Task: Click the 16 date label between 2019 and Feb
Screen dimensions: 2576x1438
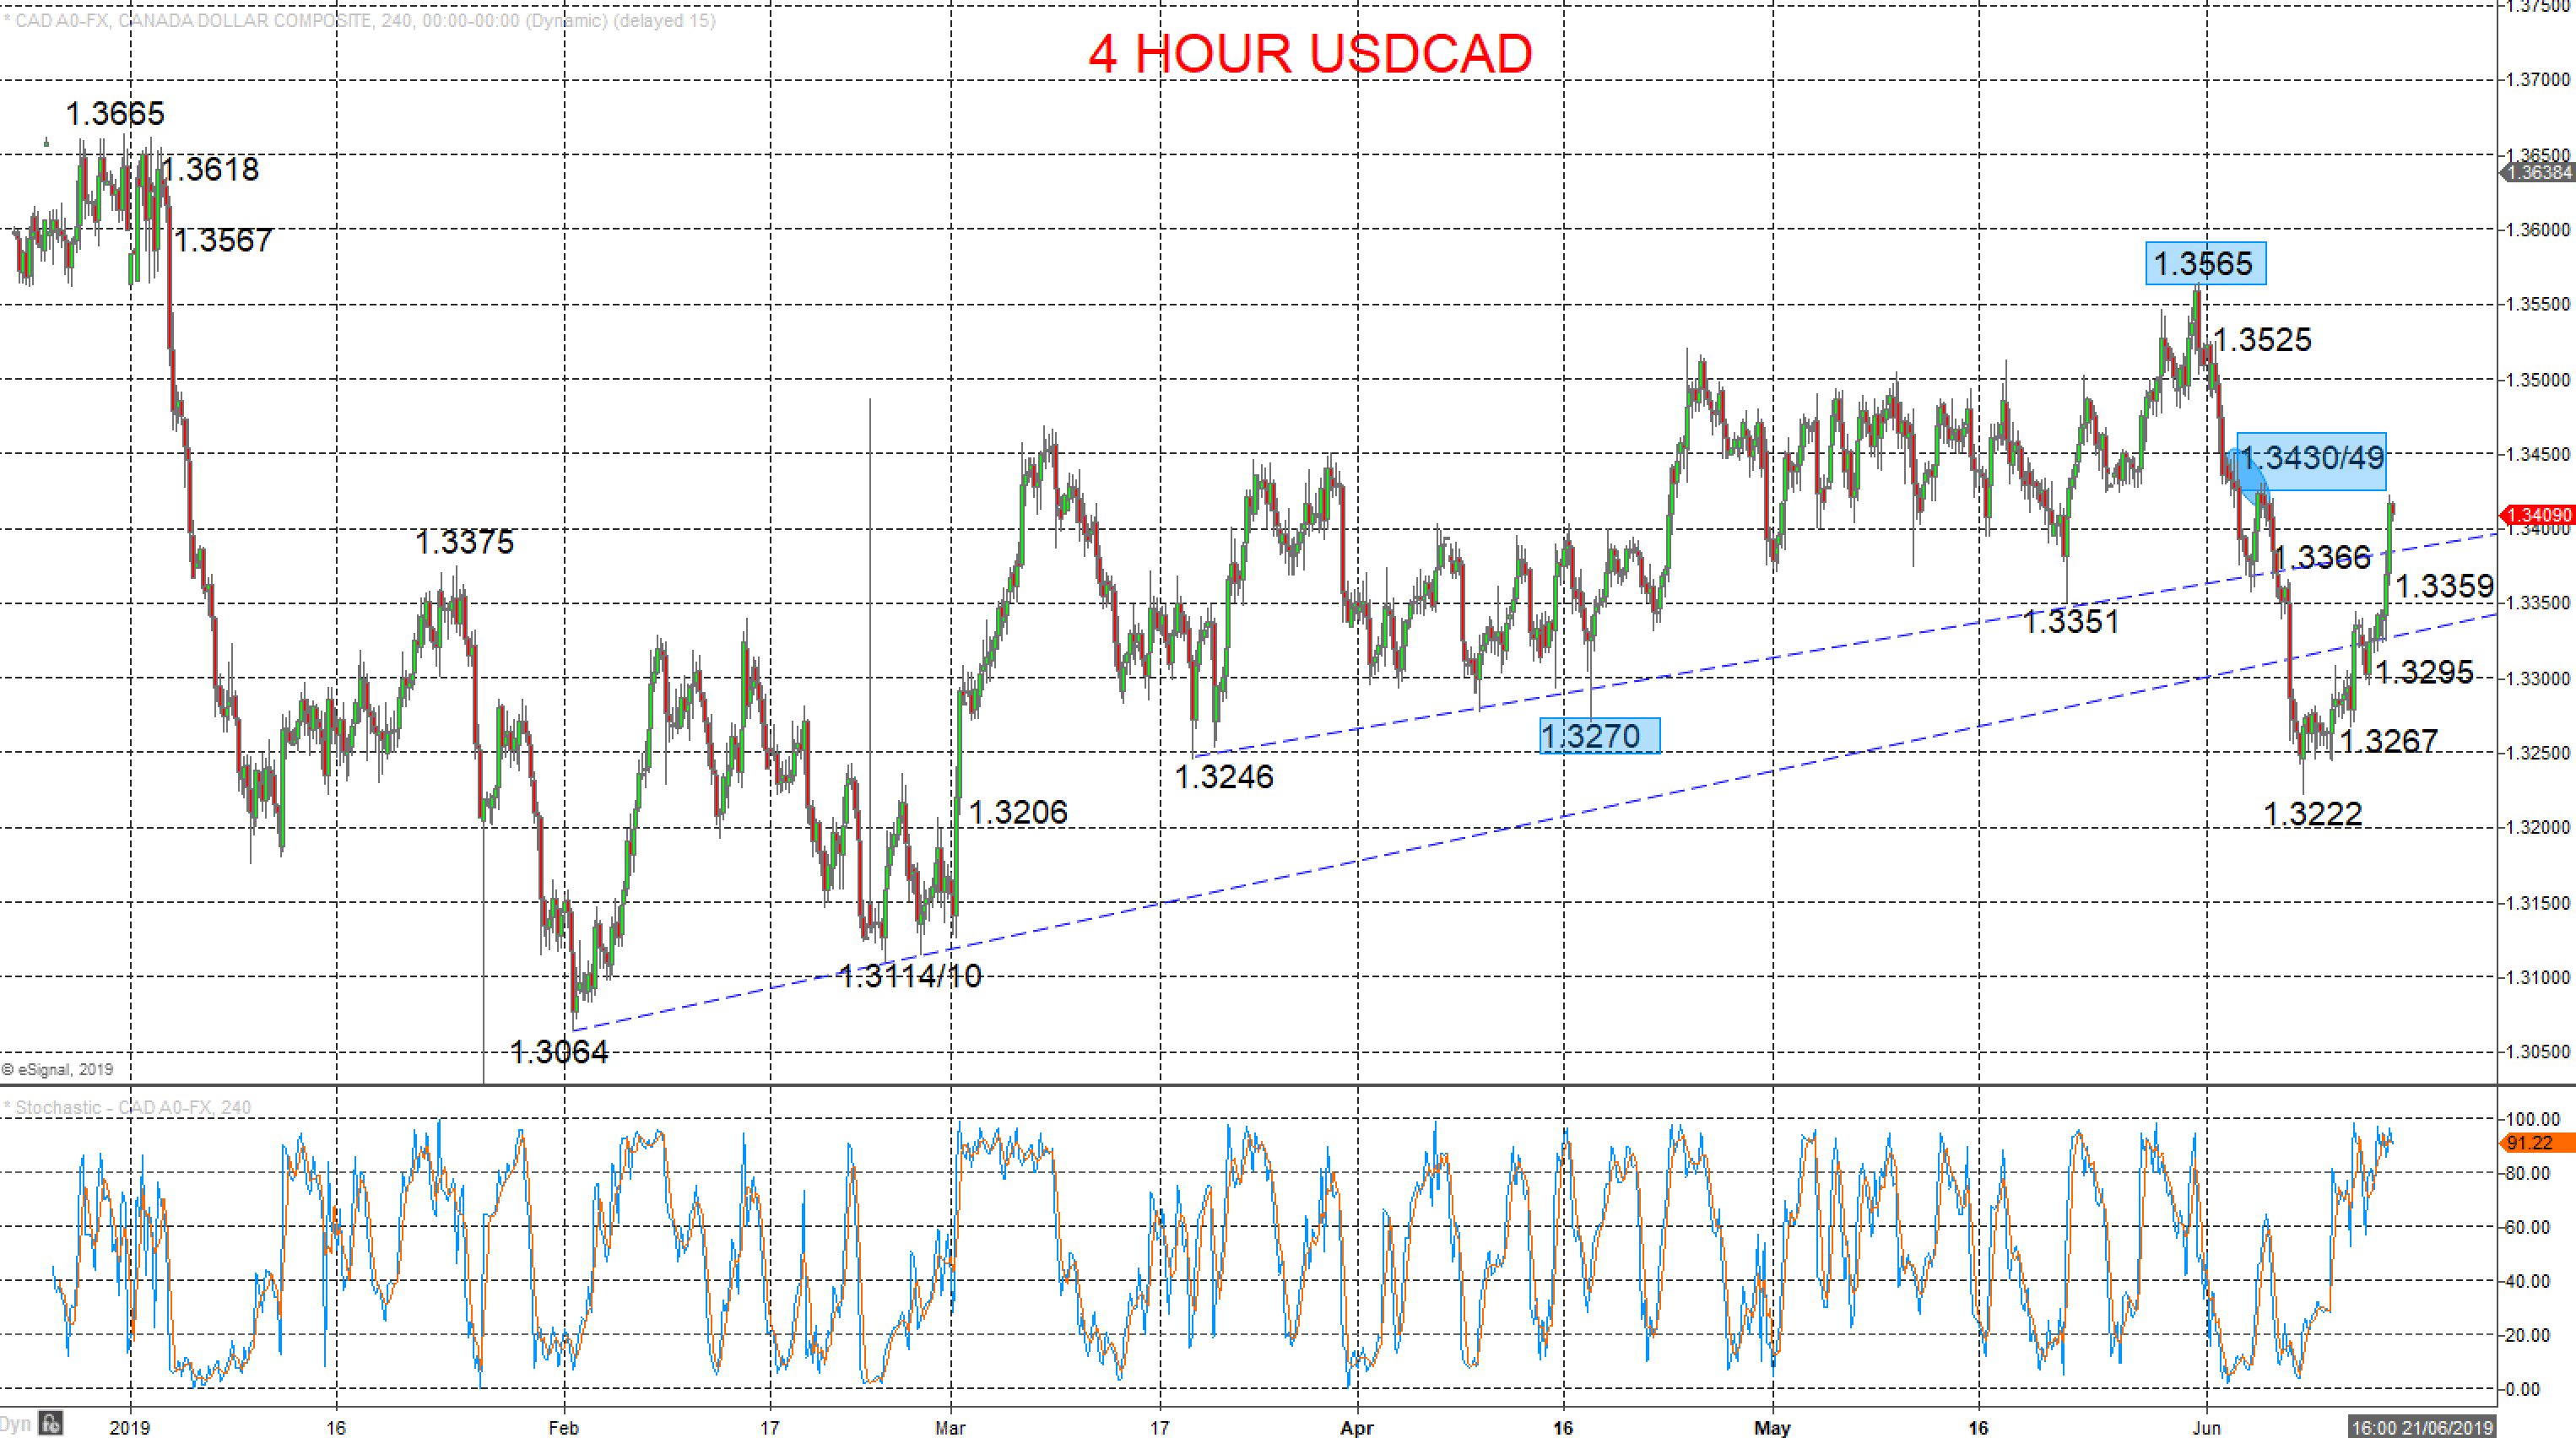Action: point(336,1428)
